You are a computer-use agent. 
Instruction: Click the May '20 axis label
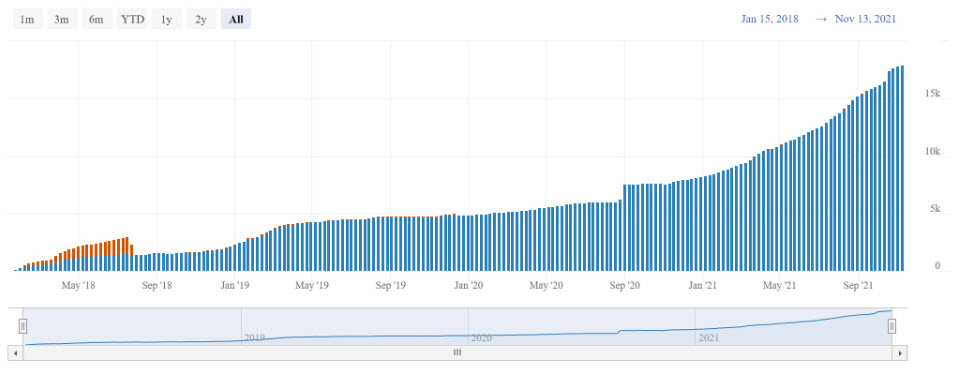(546, 285)
